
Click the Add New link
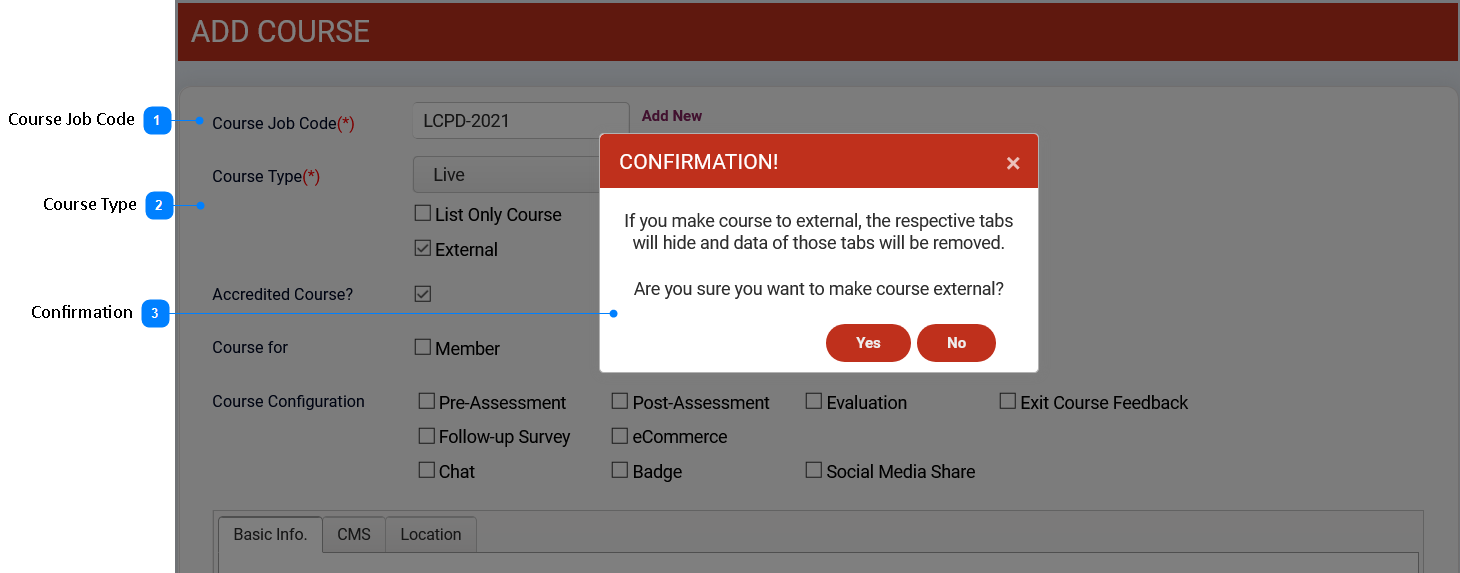671,116
